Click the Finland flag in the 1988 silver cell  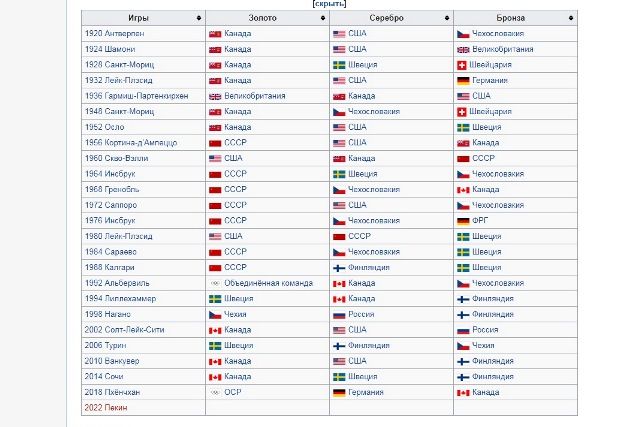pyautogui.click(x=339, y=267)
